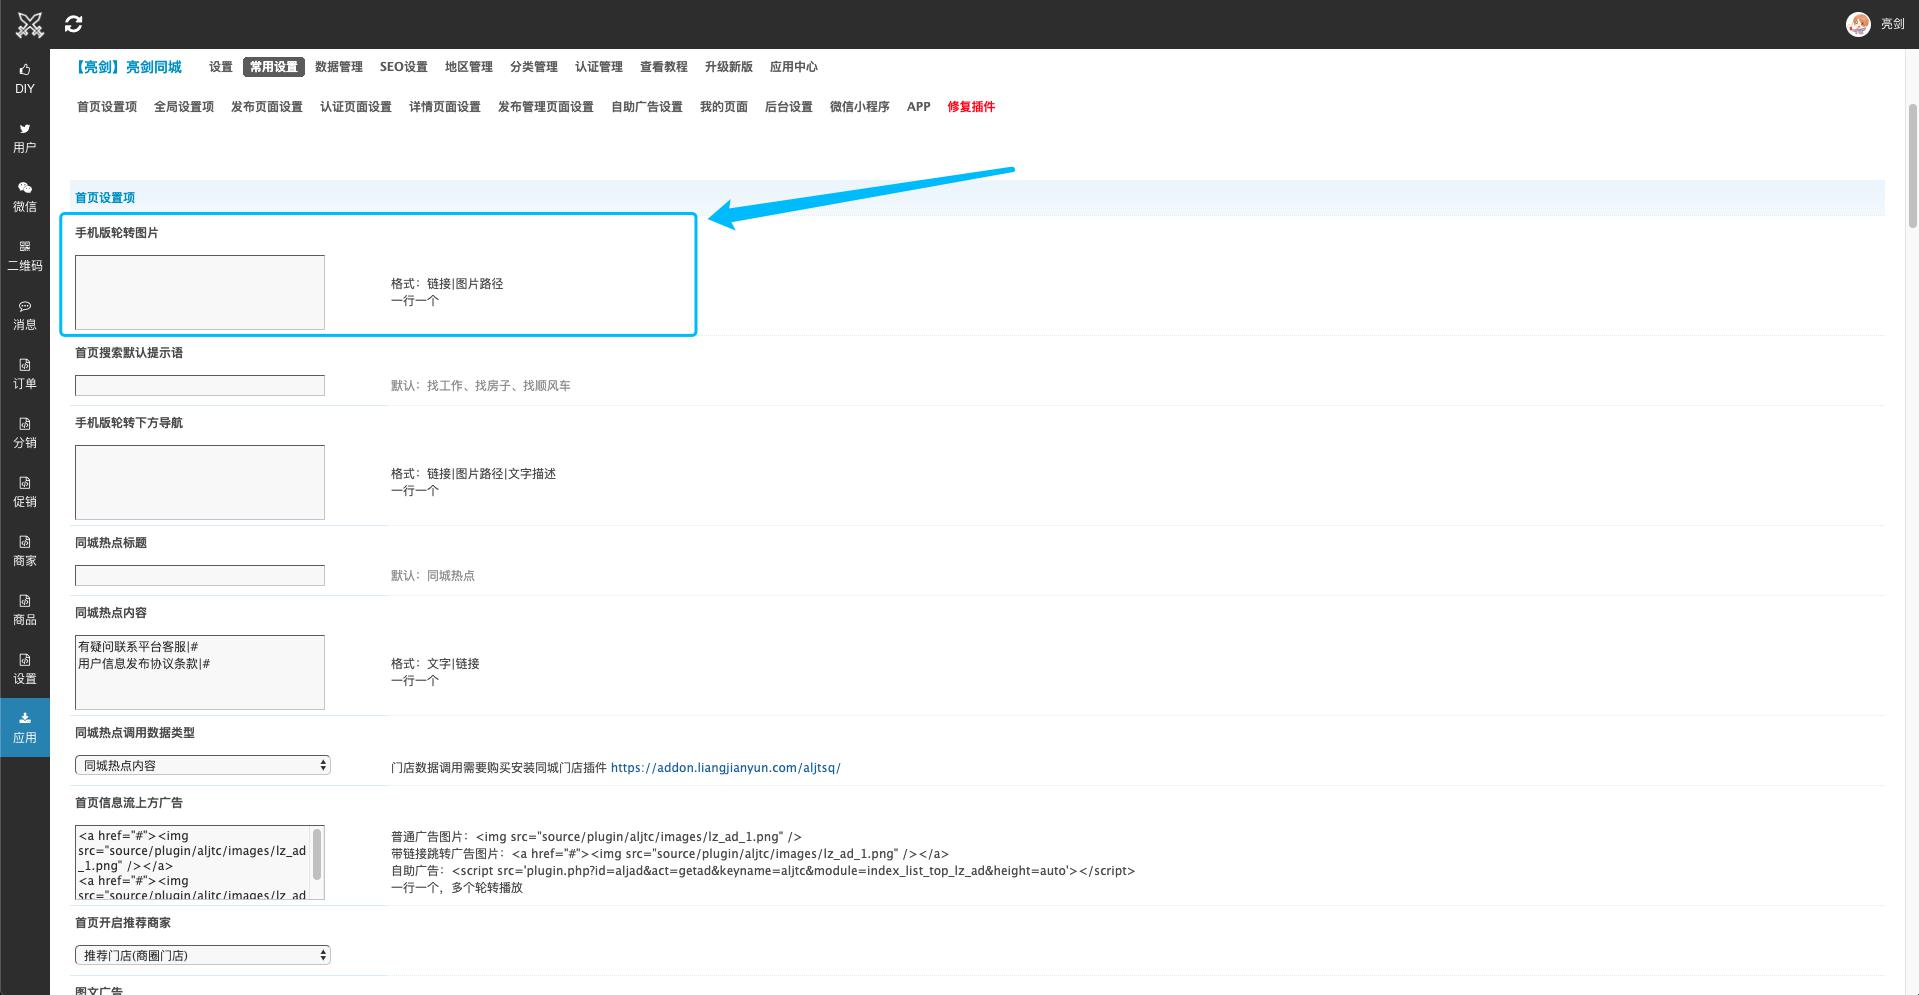1919x995 pixels.
Task: Switch to the 发布管理页面设置 sub-tab
Action: (x=546, y=107)
